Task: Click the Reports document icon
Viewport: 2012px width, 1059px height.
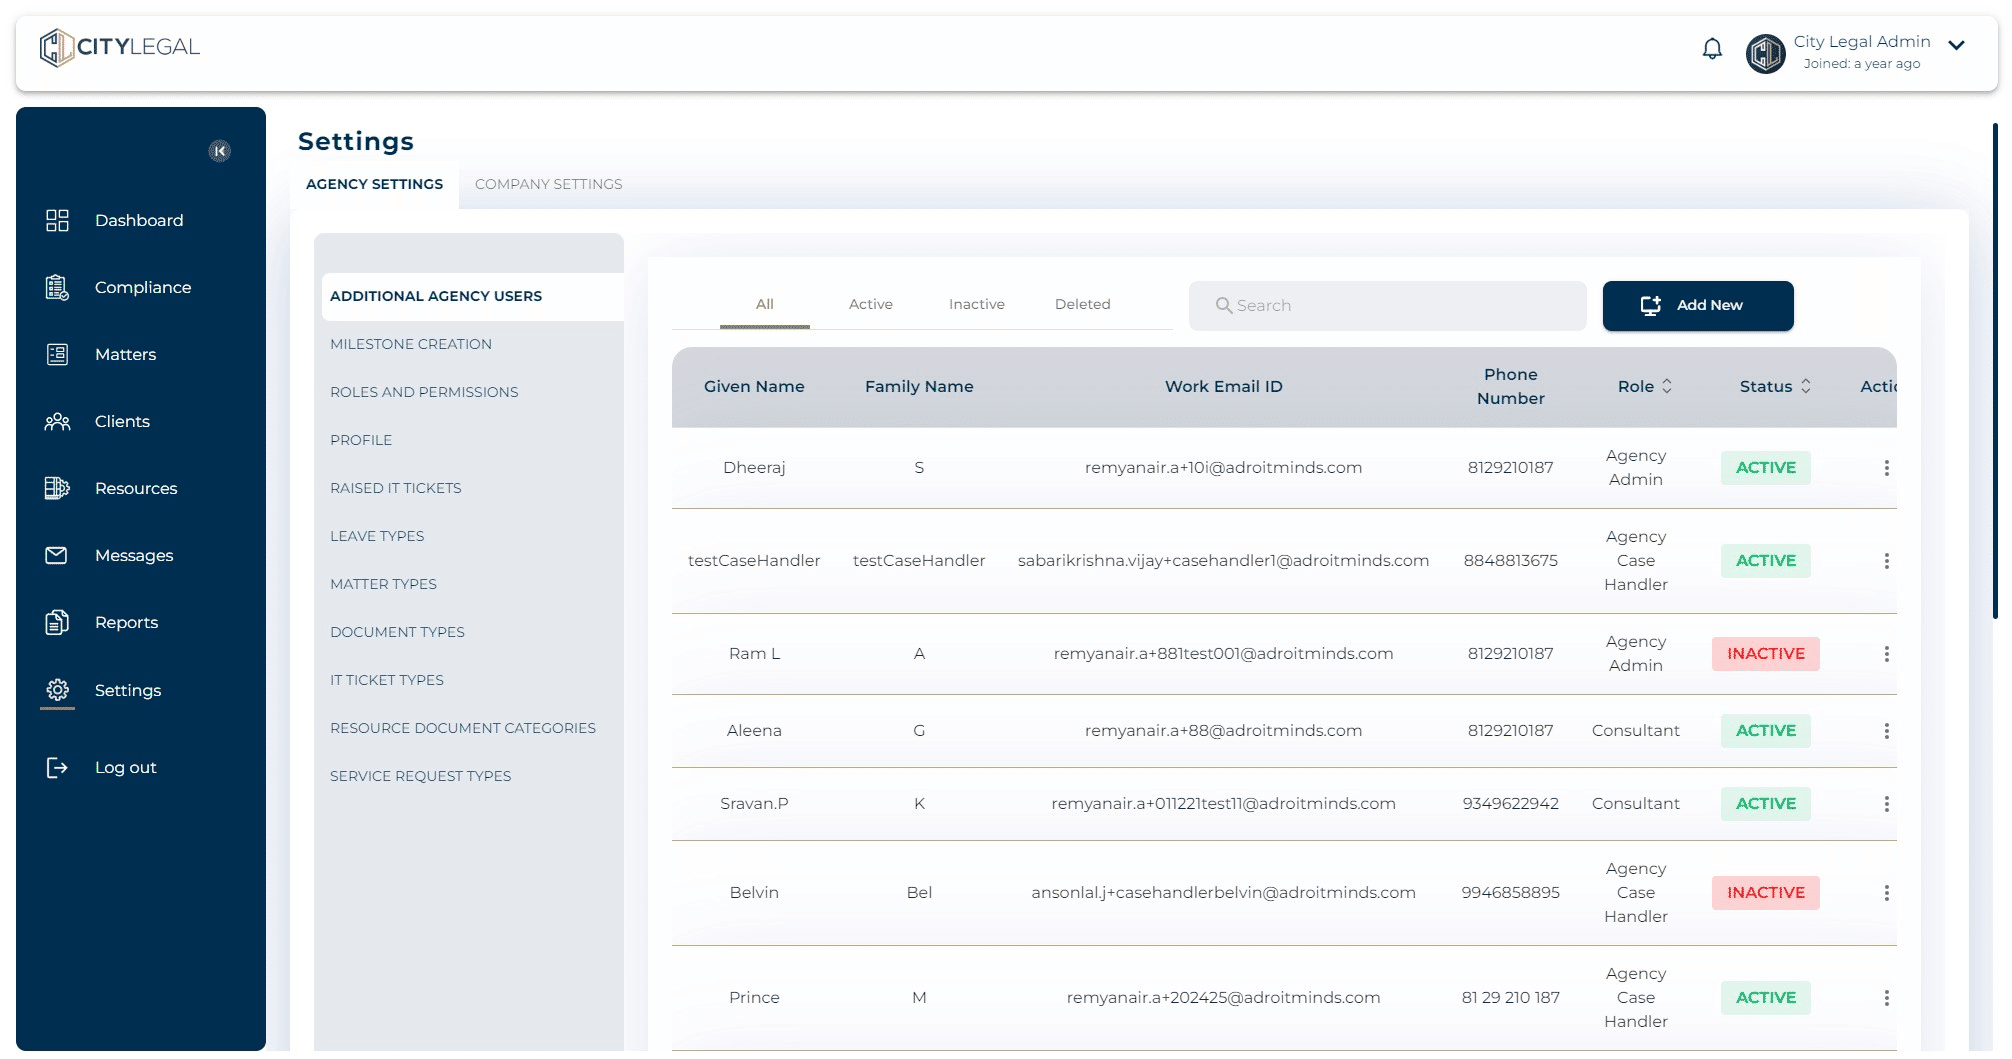Action: [57, 622]
